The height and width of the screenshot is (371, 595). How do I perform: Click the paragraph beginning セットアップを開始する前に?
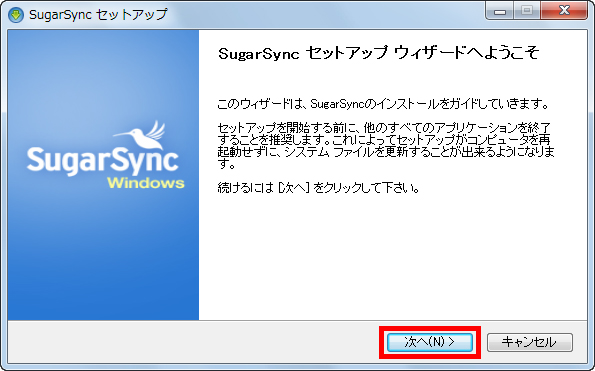[x=386, y=146]
